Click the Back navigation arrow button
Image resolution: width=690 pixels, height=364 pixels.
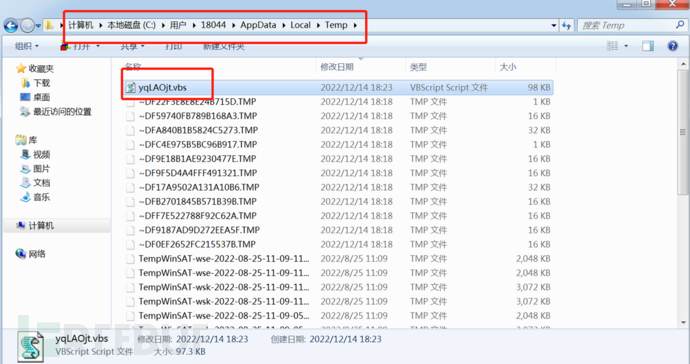11,26
